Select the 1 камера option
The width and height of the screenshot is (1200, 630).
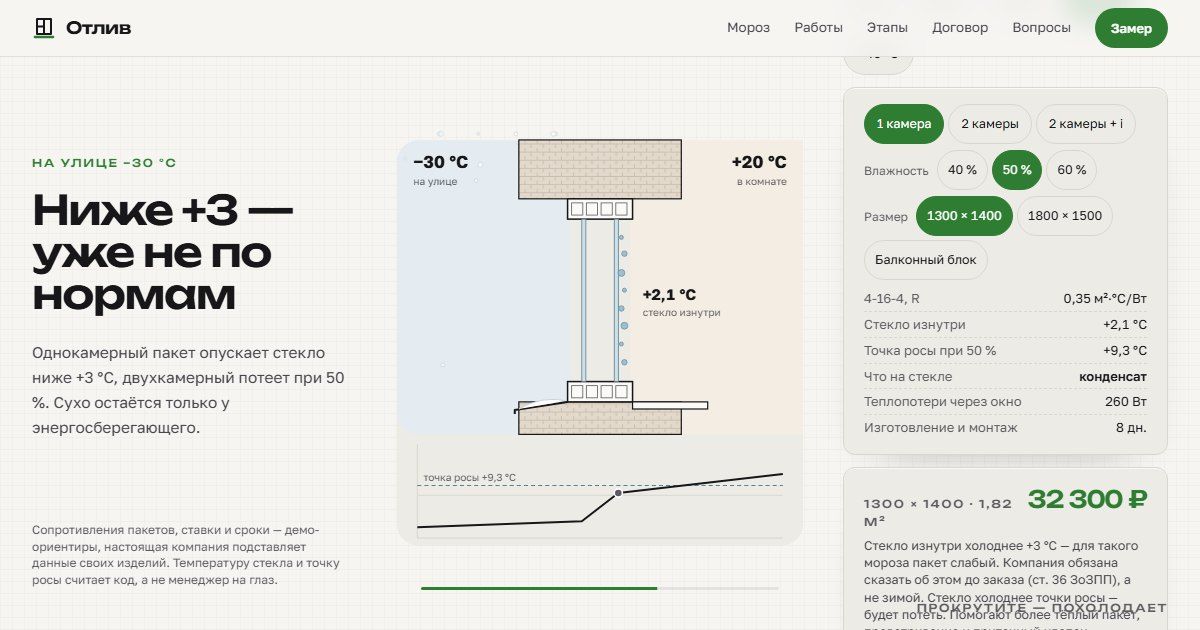(x=904, y=124)
